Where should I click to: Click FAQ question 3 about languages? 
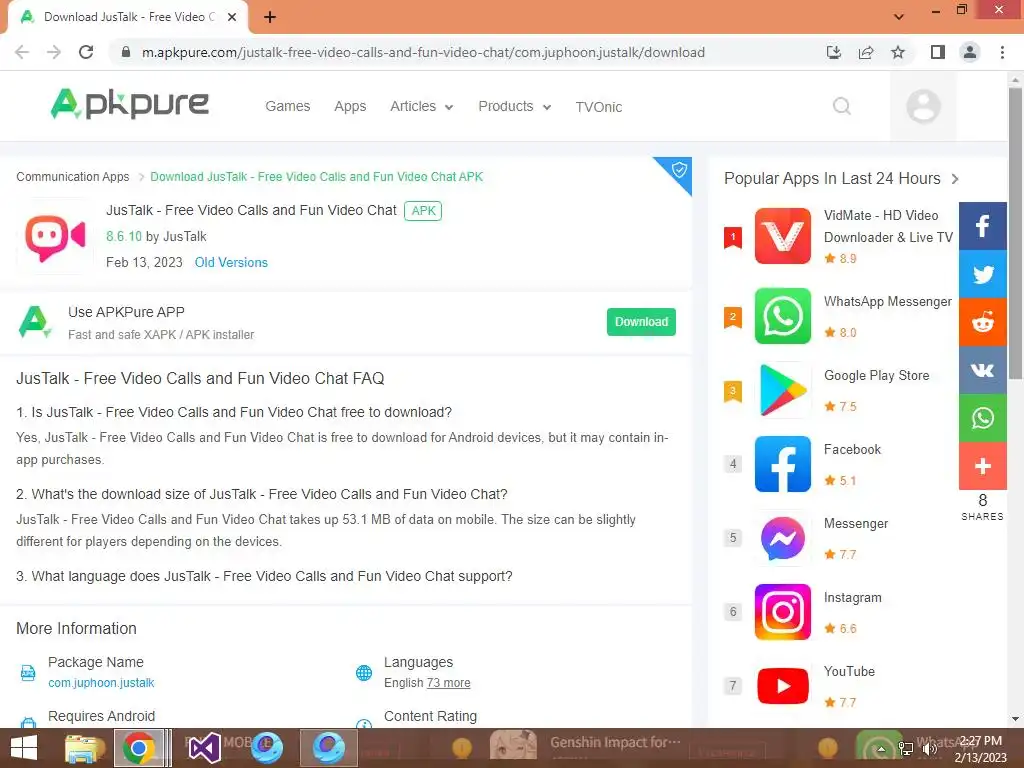(264, 577)
